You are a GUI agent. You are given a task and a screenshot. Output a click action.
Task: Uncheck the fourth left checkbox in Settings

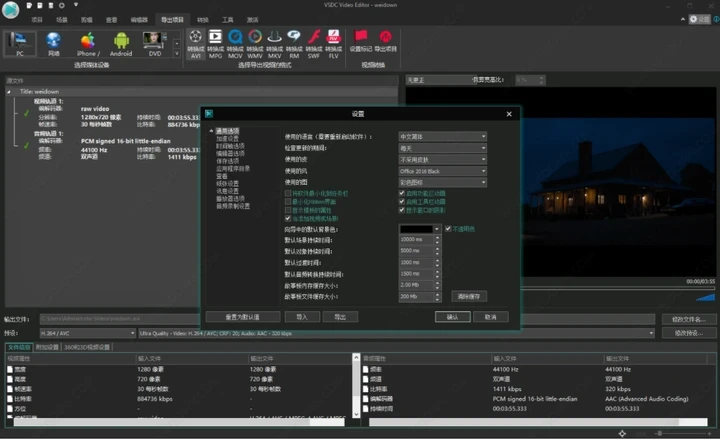click(288, 219)
